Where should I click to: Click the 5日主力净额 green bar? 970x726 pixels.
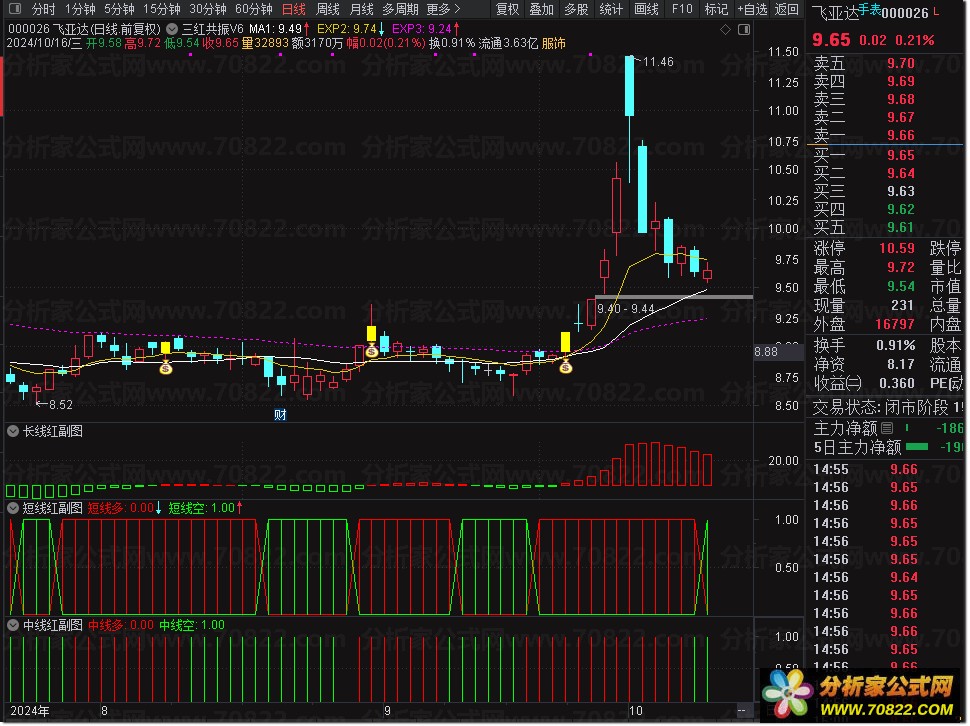[917, 446]
